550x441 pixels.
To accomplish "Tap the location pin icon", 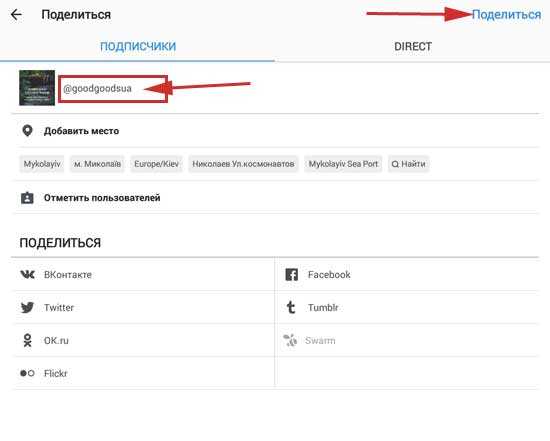I will pyautogui.click(x=27, y=131).
